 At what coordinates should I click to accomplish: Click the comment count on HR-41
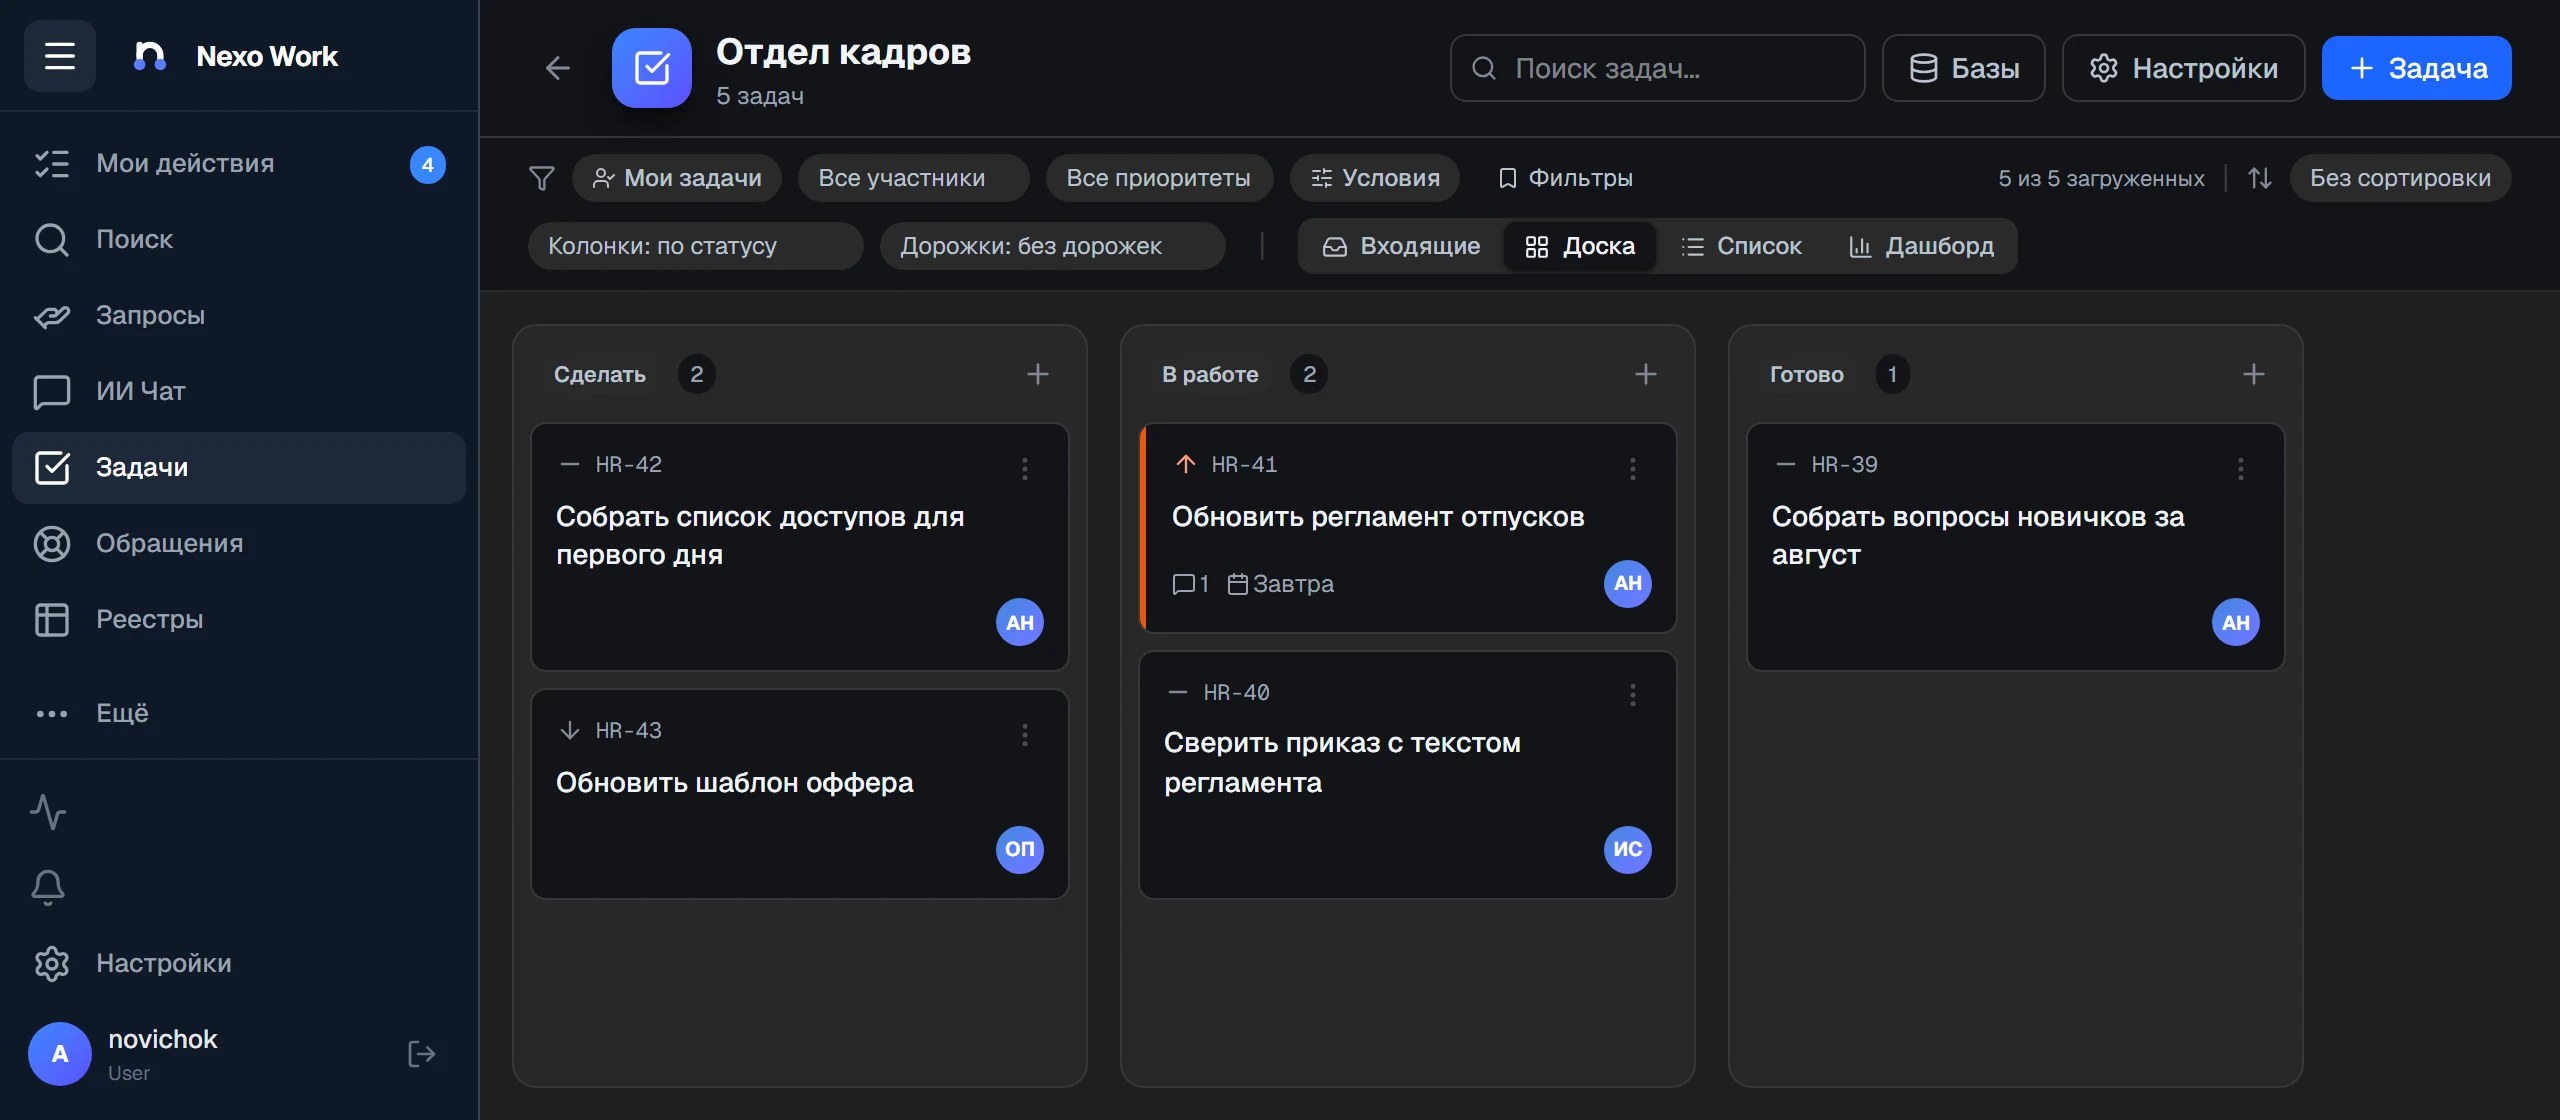1191,584
